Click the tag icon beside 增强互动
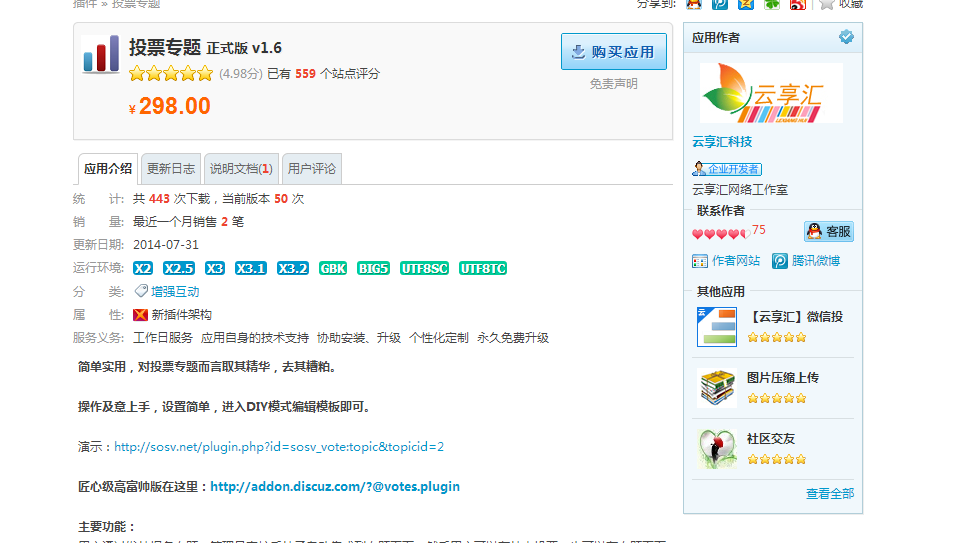Image resolution: width=956 pixels, height=543 pixels. [x=141, y=291]
